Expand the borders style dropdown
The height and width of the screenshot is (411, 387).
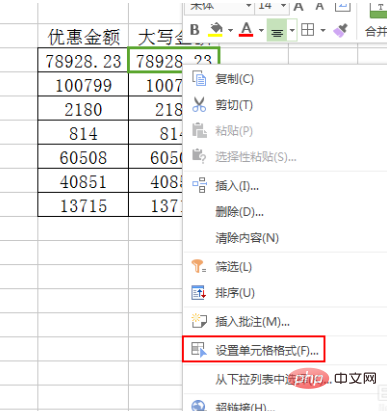[x=323, y=30]
